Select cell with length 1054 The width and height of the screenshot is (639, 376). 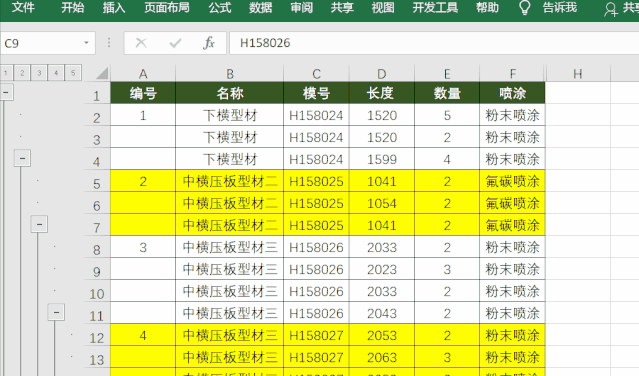[x=382, y=203]
